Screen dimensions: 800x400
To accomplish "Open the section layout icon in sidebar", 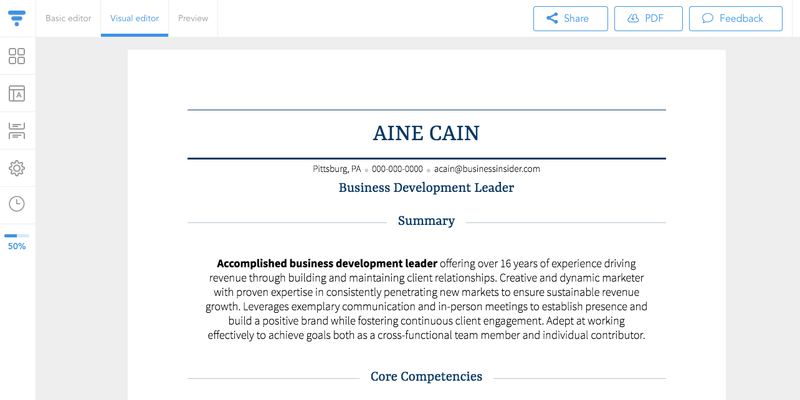I will 17,131.
